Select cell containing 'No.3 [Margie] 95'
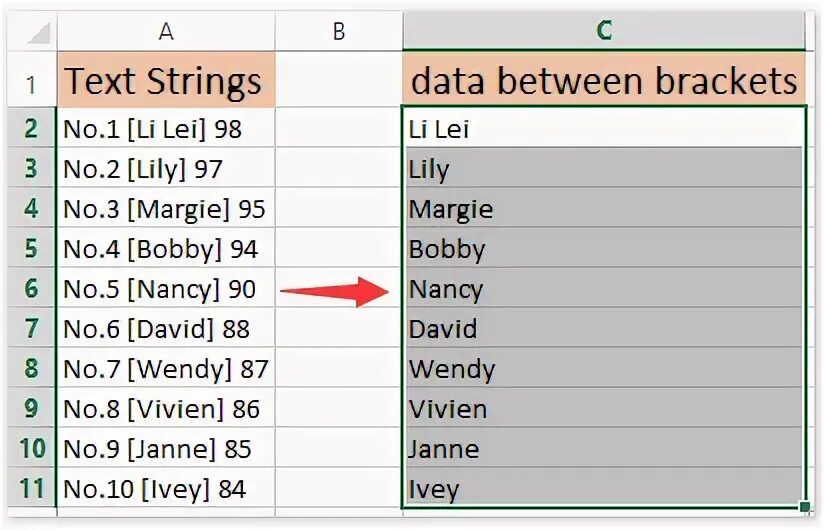This screenshot has height=530, width=824. [x=166, y=209]
